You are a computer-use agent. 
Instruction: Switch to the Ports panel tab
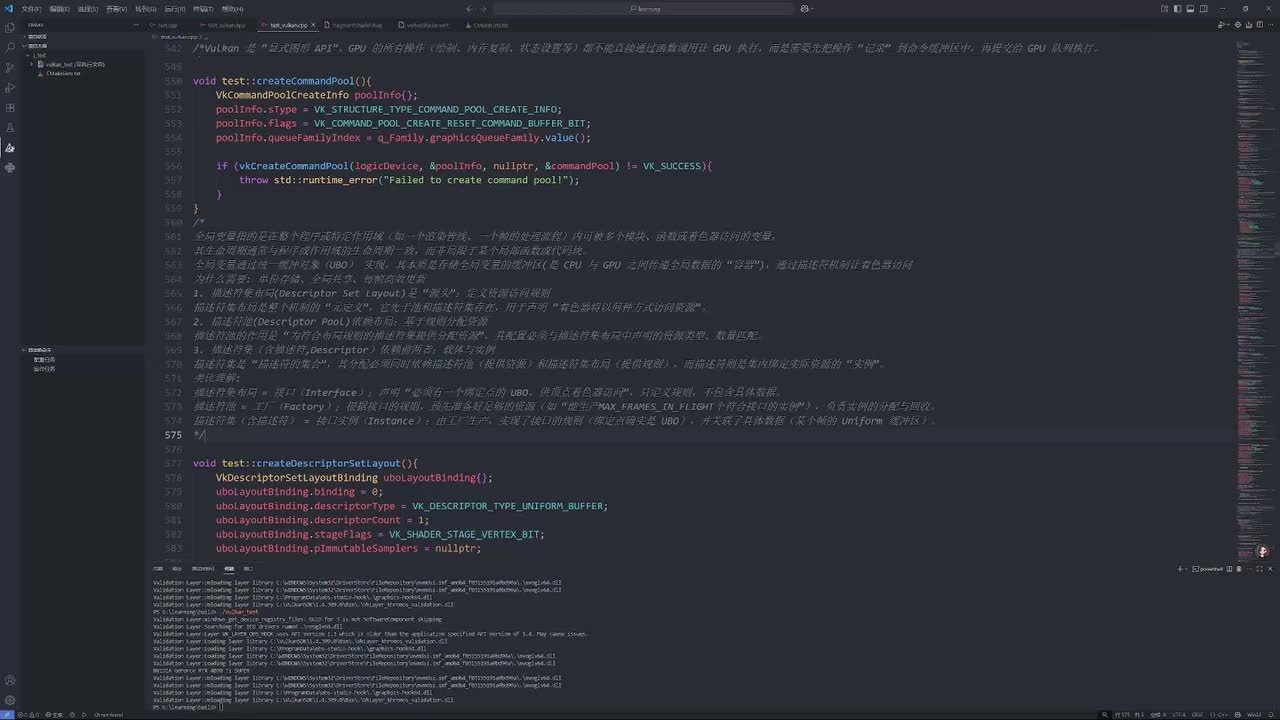click(248, 568)
